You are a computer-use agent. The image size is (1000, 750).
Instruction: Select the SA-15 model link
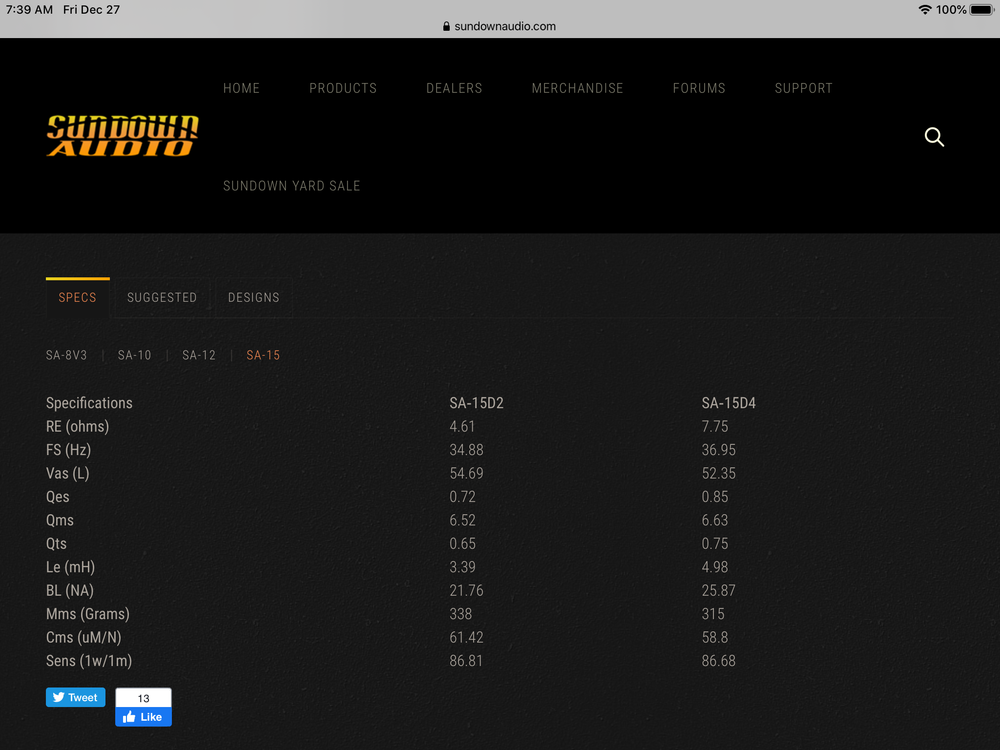(x=263, y=355)
